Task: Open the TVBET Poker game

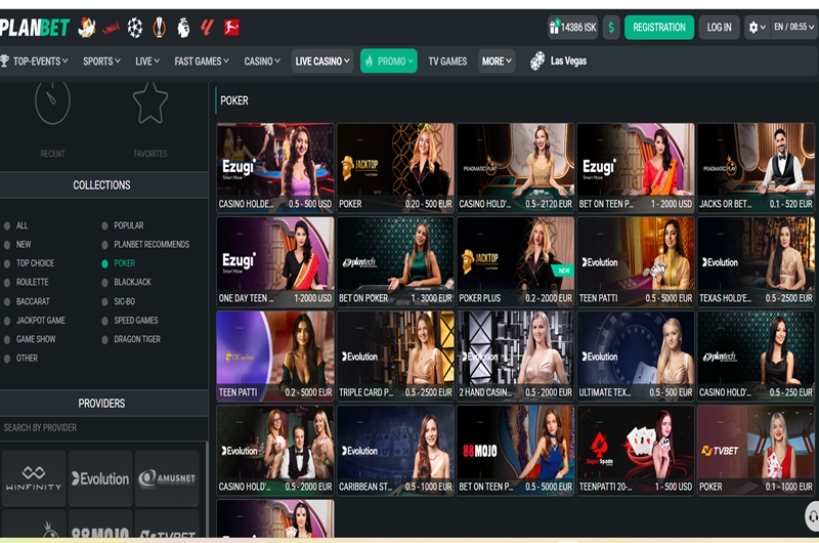Action: [756, 450]
